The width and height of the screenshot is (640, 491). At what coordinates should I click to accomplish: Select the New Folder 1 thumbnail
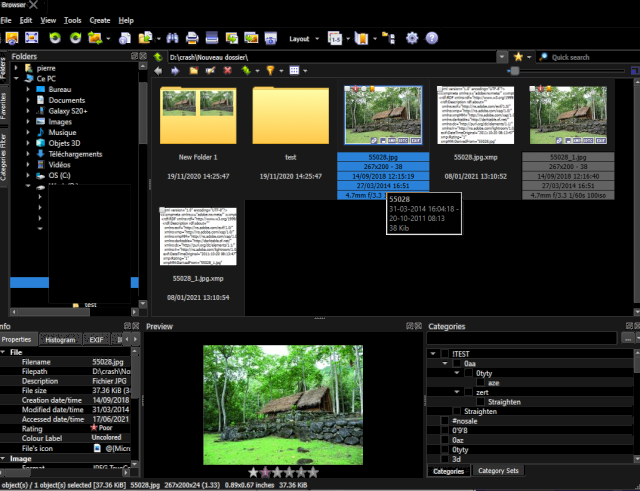coord(198,116)
